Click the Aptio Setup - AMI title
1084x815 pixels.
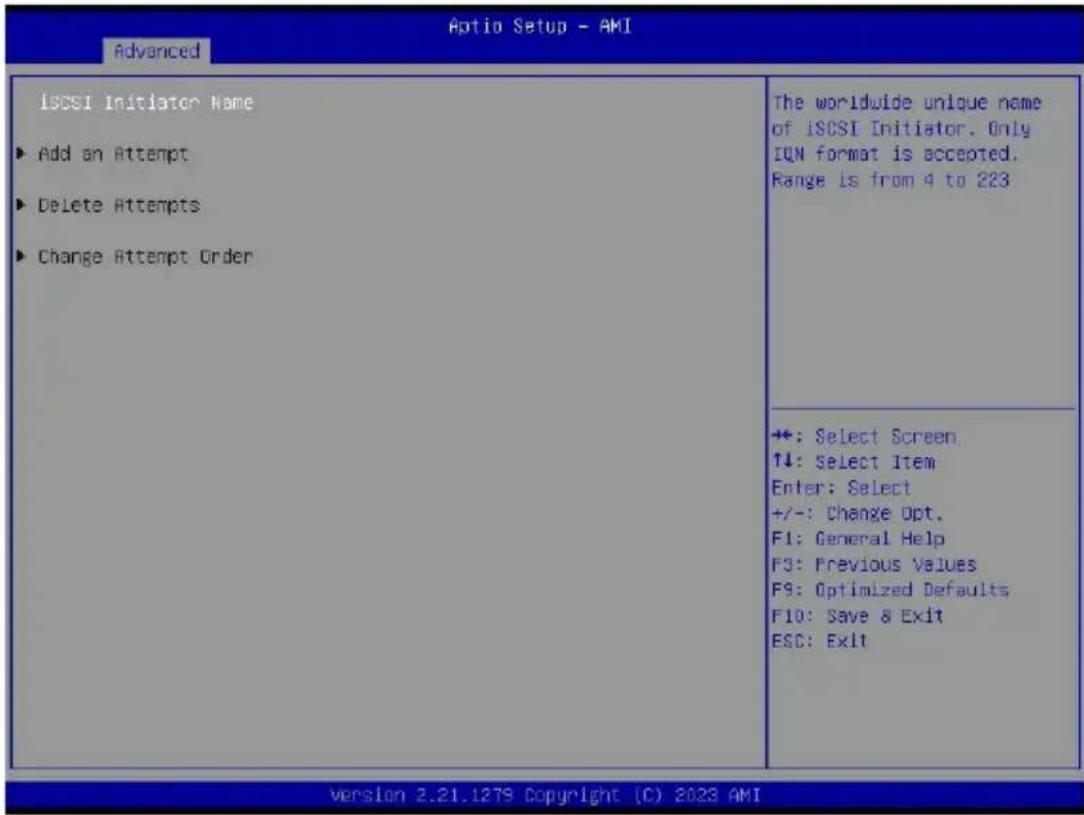tap(540, 26)
